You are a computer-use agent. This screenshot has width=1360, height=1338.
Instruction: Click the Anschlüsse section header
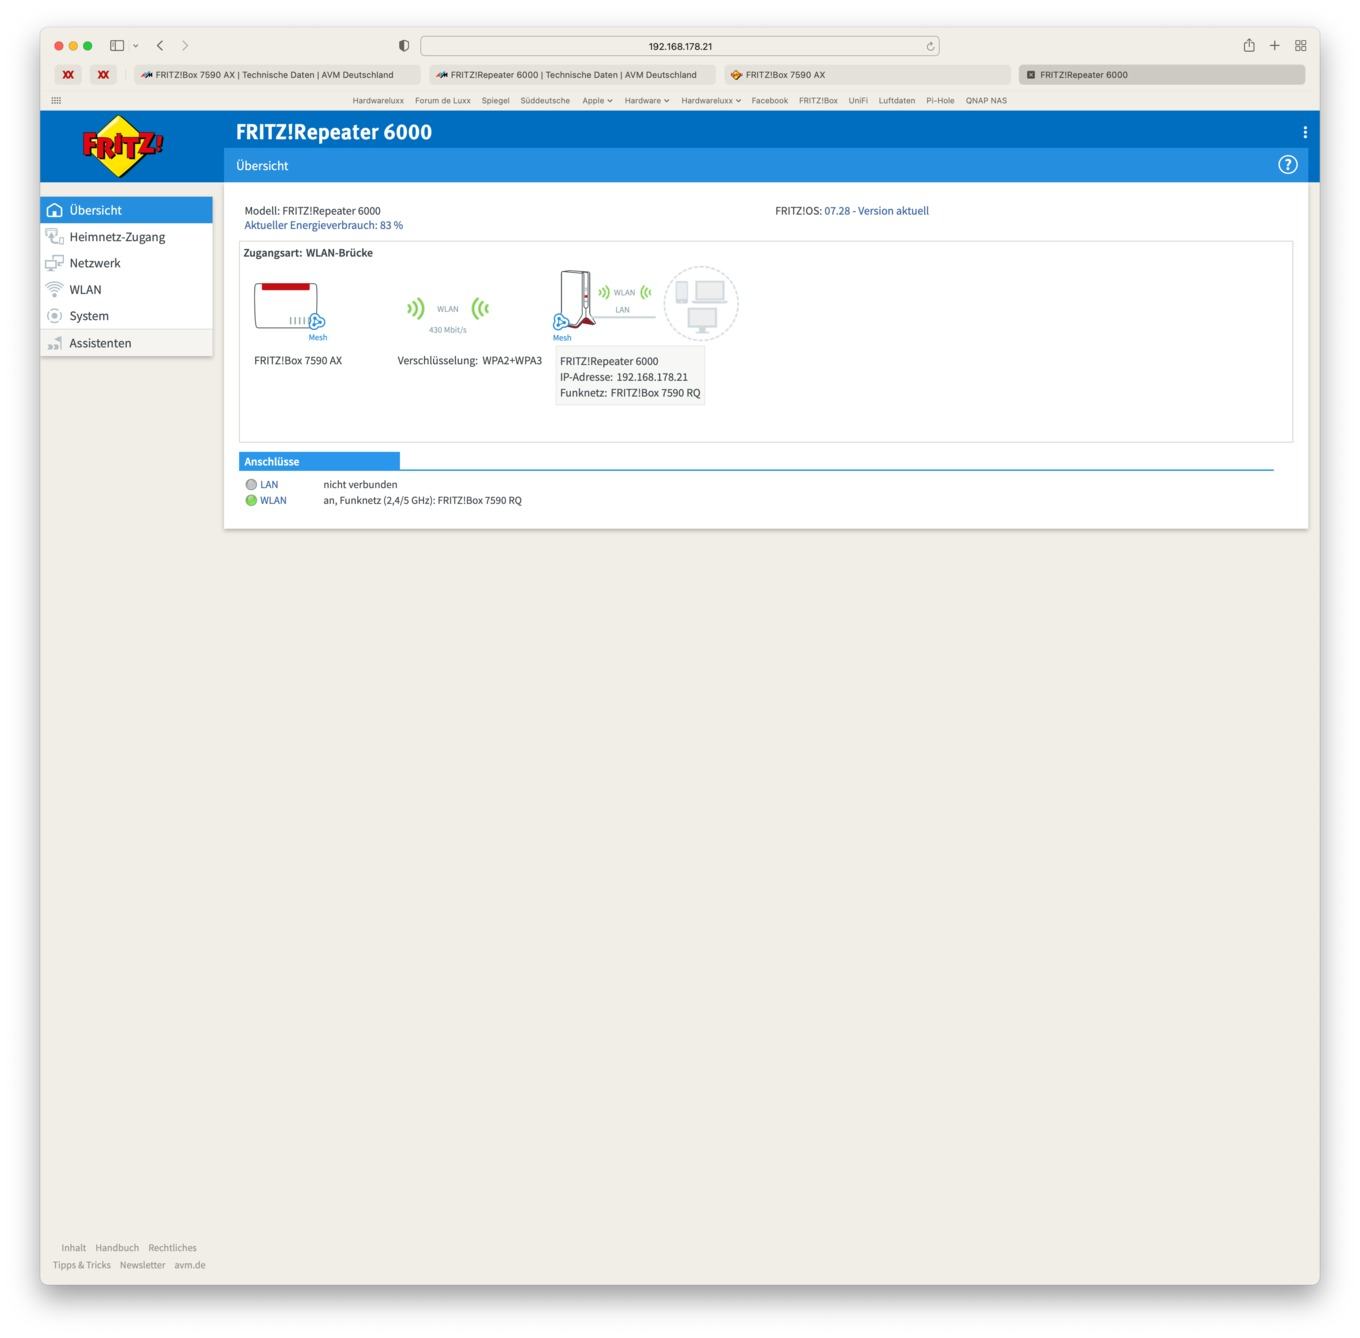coord(319,462)
